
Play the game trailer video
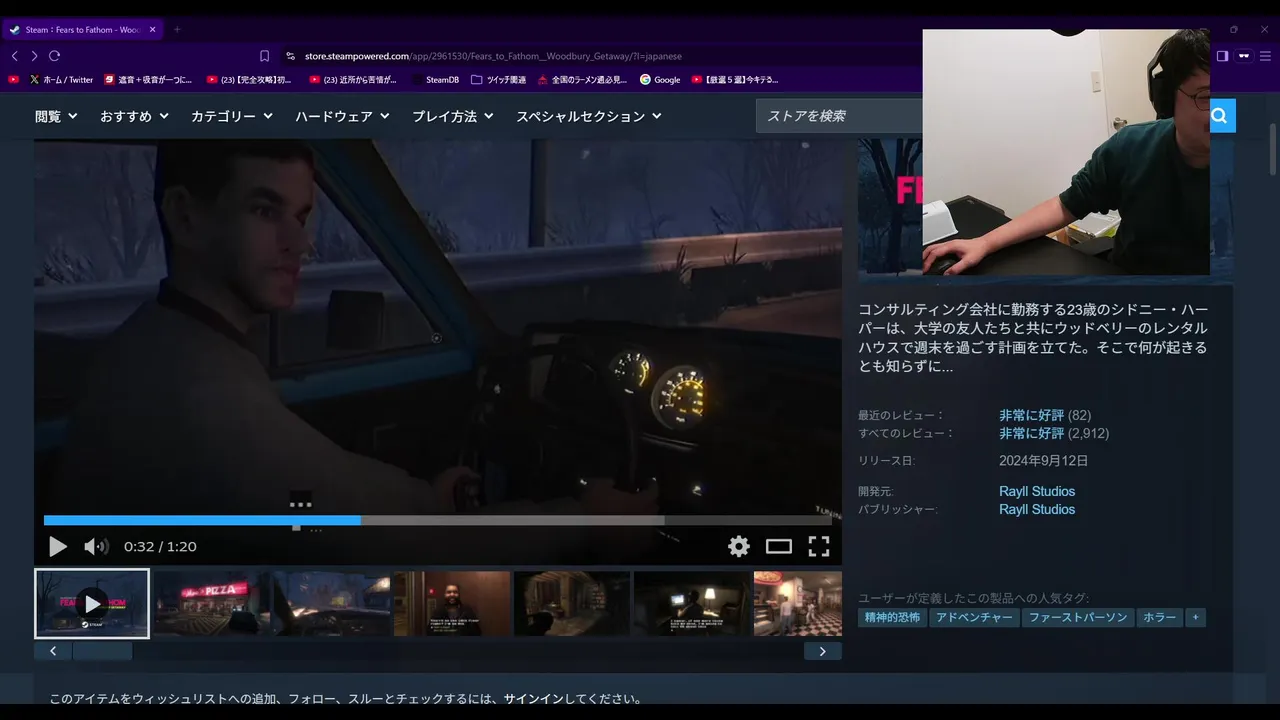58,547
